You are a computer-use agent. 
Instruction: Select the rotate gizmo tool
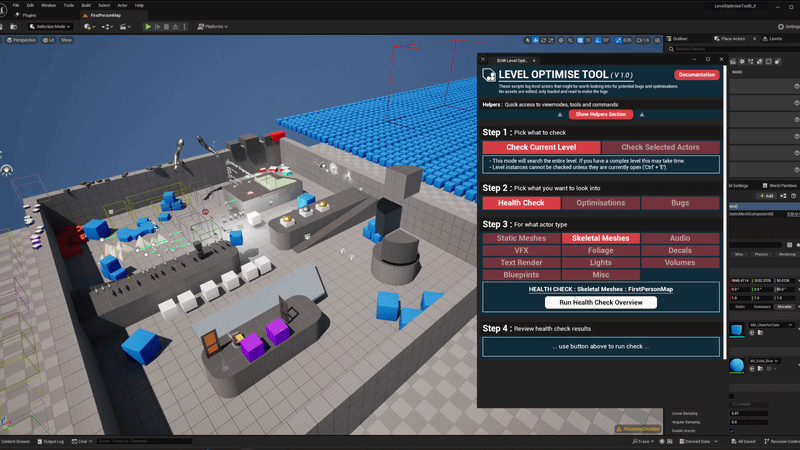tap(543, 40)
